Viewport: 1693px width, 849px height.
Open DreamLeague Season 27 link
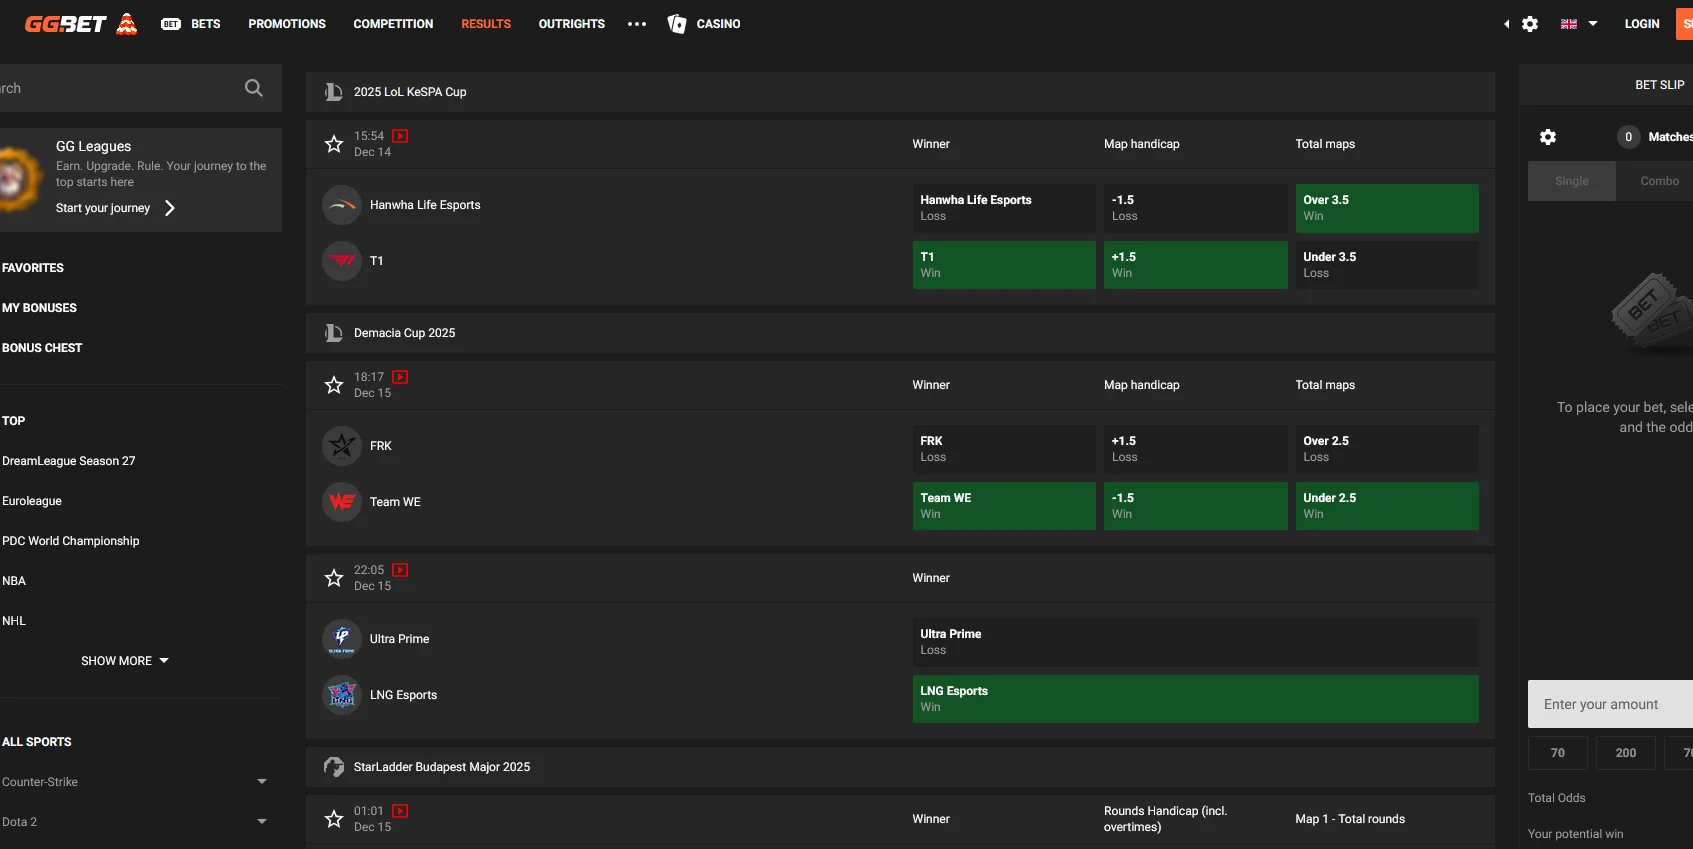69,461
